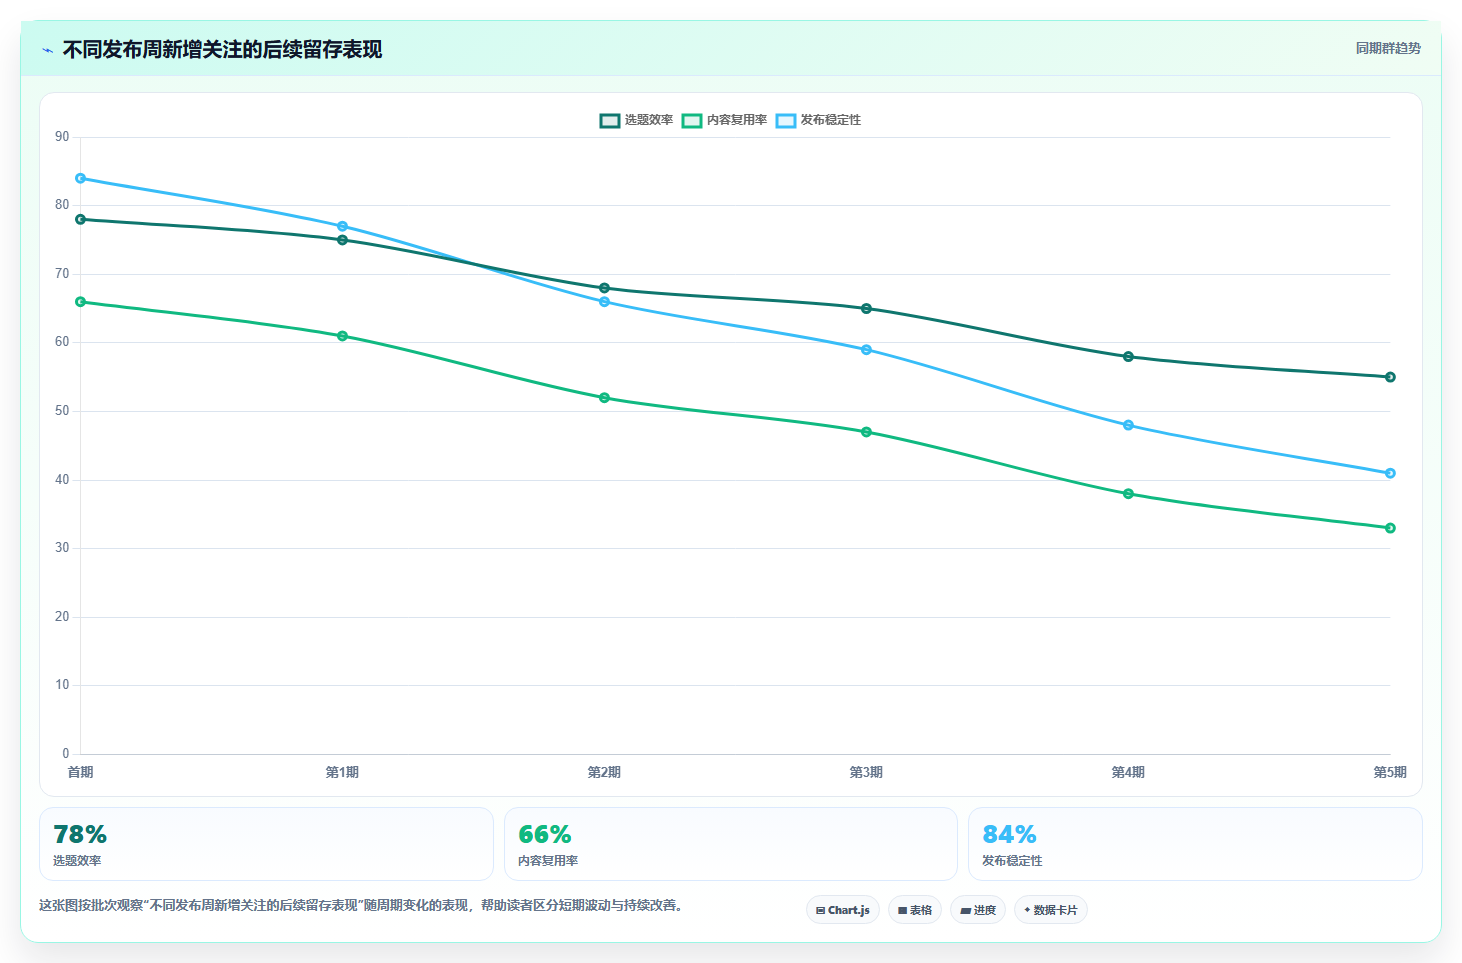
Task: Click the 选题效率 legend color box
Action: pos(610,120)
